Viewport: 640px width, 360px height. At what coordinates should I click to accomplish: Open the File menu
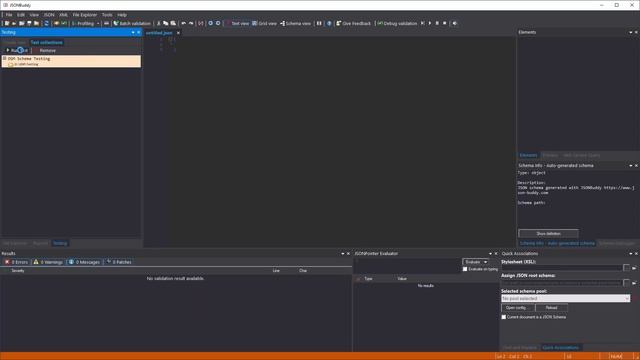[x=9, y=15]
